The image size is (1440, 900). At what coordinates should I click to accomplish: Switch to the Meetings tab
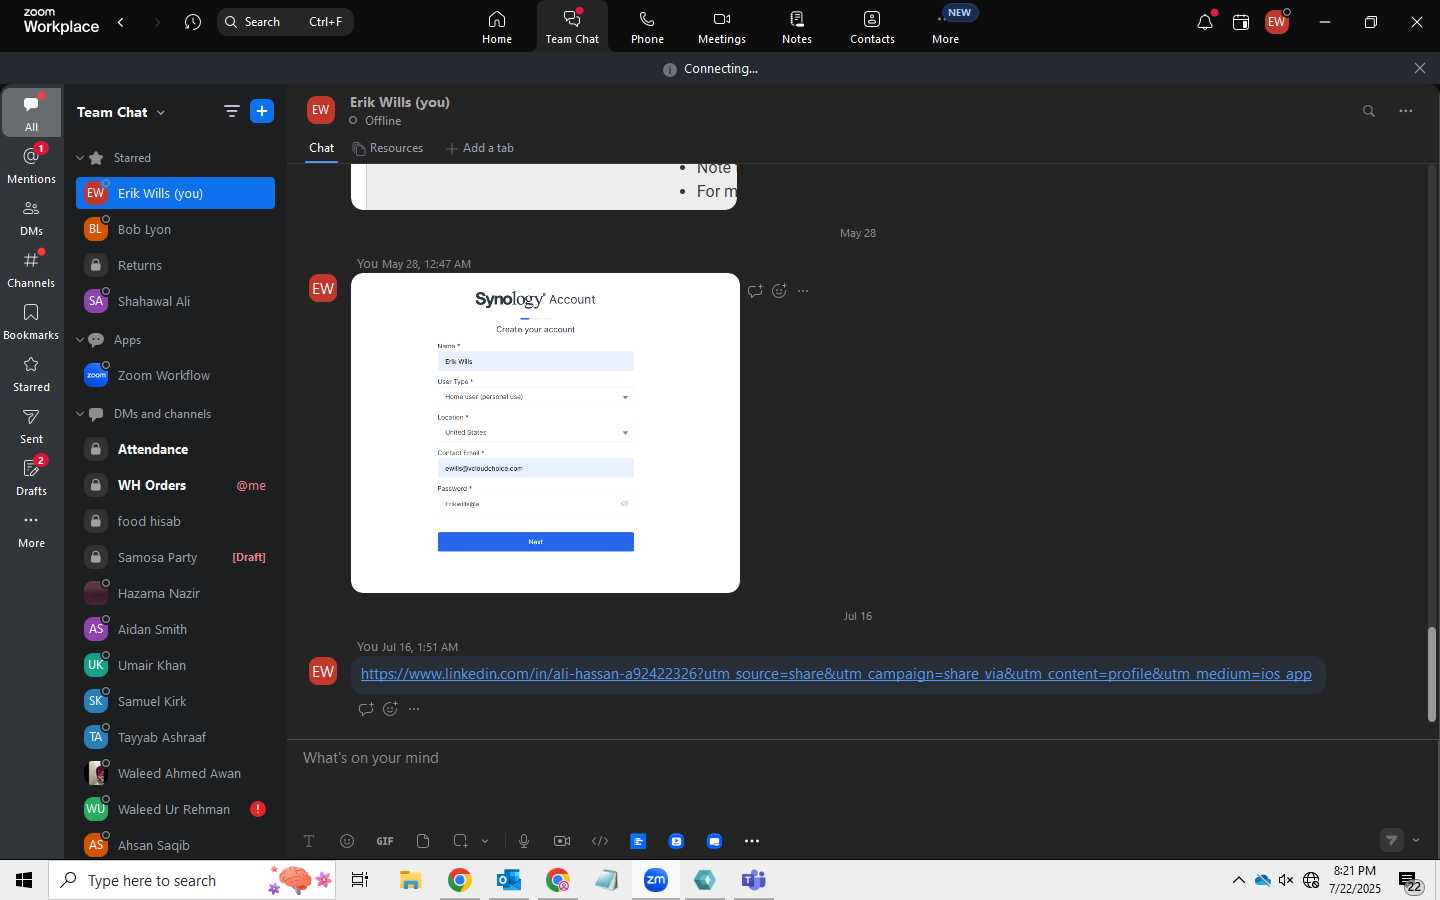[x=722, y=27]
